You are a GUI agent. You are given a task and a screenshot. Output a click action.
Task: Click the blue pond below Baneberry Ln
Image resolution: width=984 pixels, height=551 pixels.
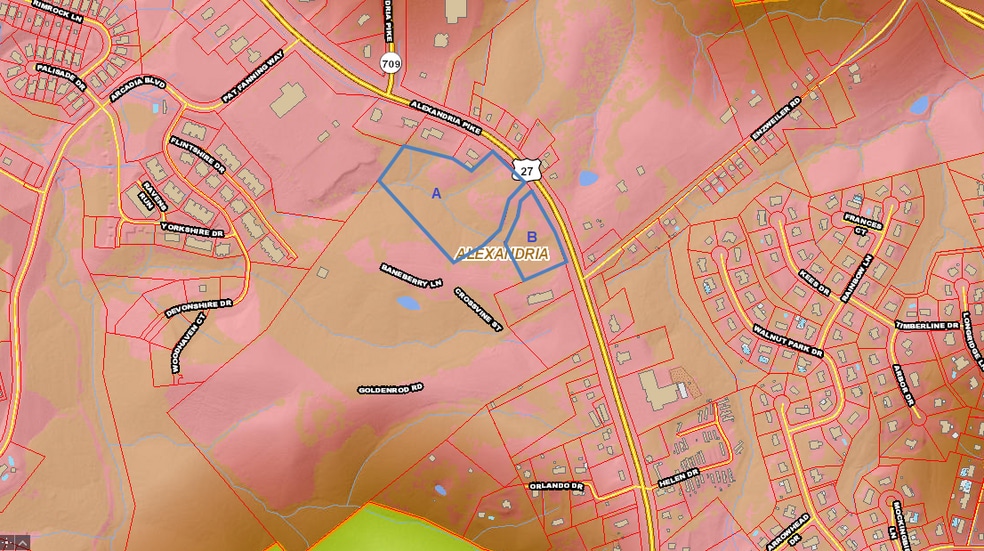407,302
